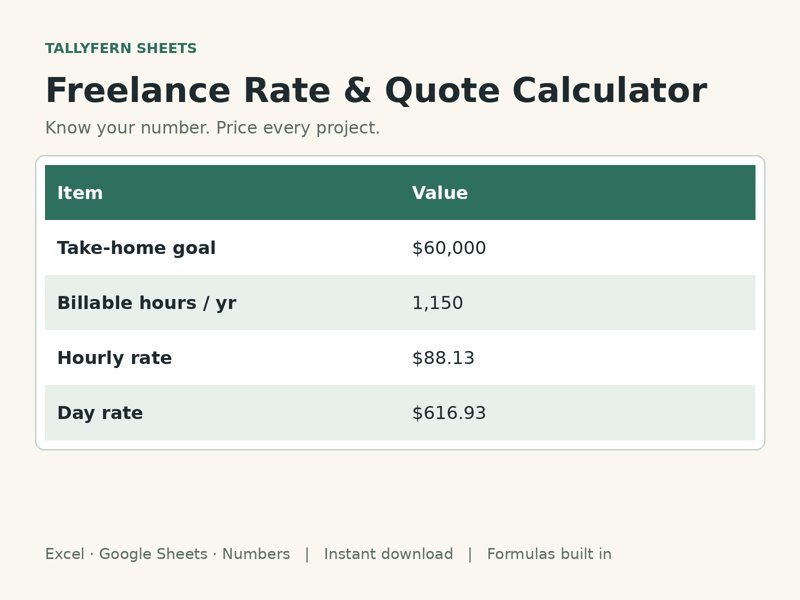This screenshot has width=800, height=600.
Task: Click the 'Excel · Google Sheets · Numbers' footer text
Action: coord(167,554)
